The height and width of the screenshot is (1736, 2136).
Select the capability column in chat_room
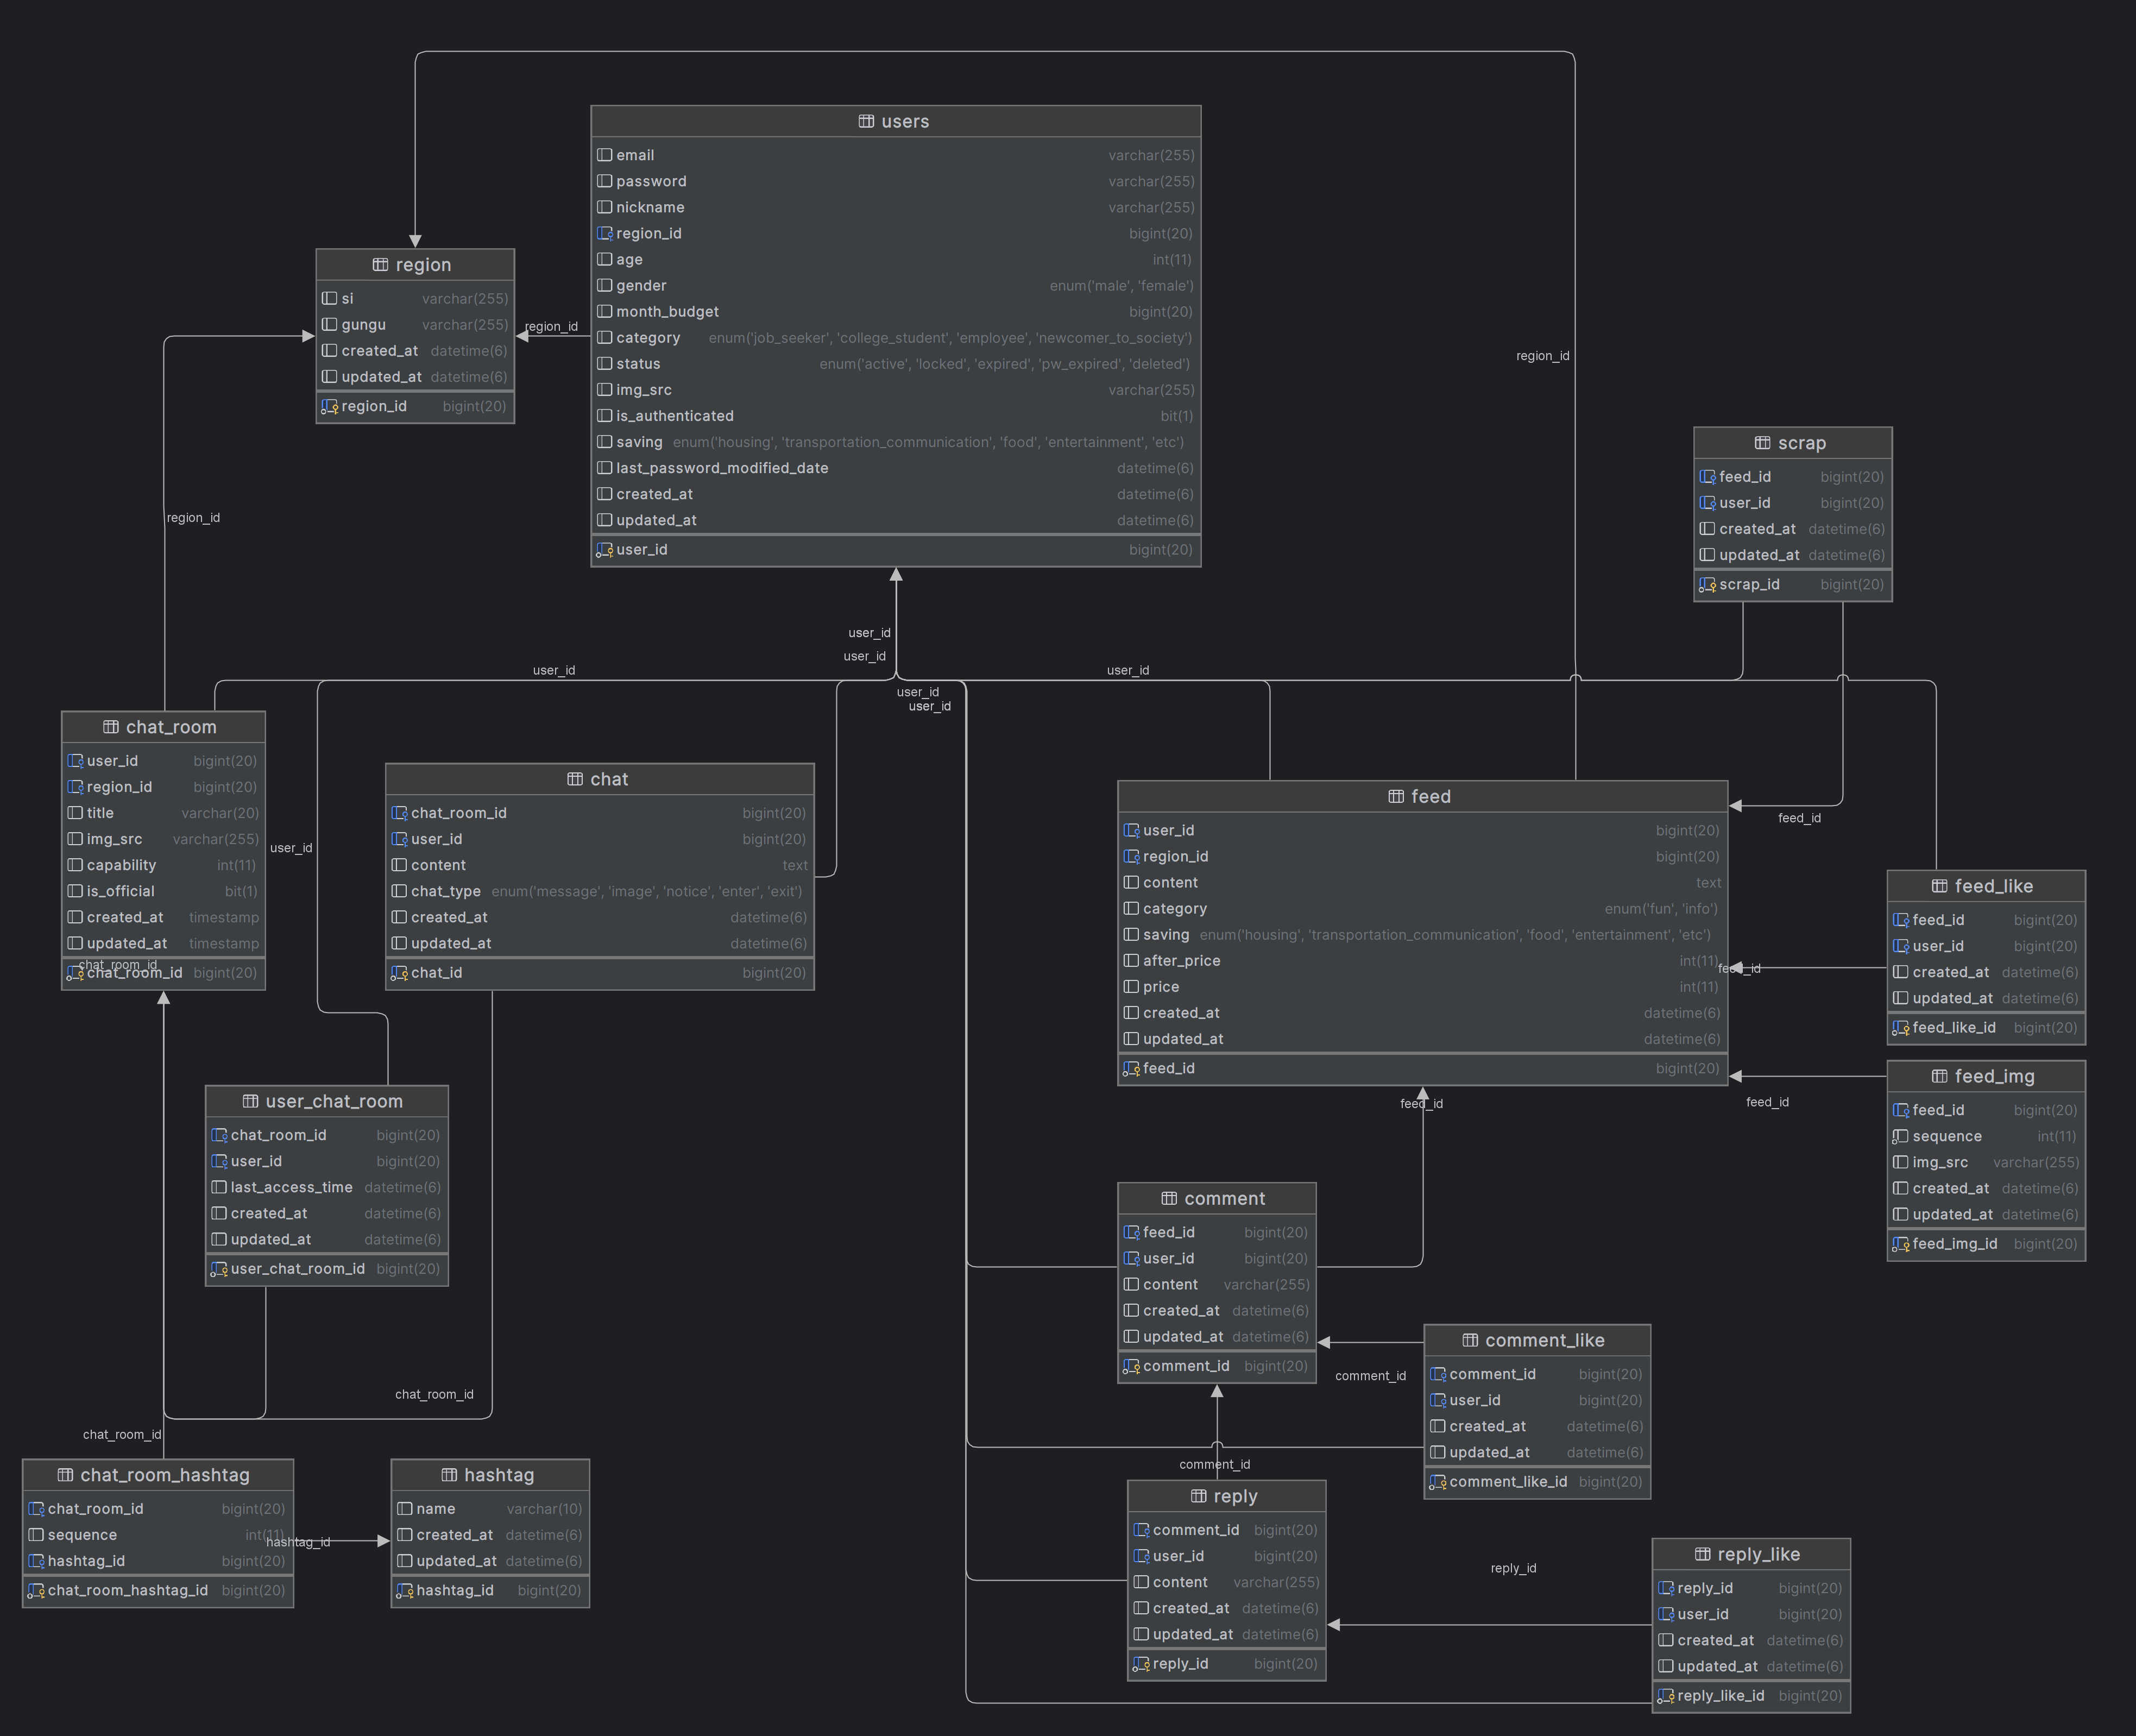click(x=163, y=865)
